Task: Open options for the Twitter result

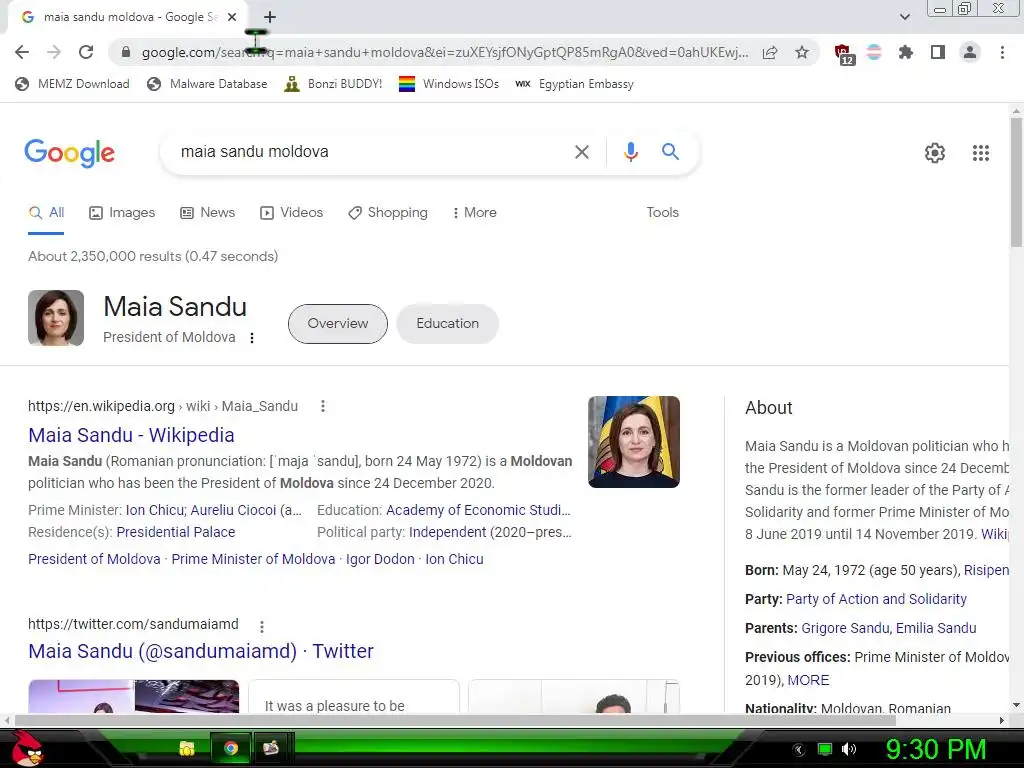Action: (262, 627)
